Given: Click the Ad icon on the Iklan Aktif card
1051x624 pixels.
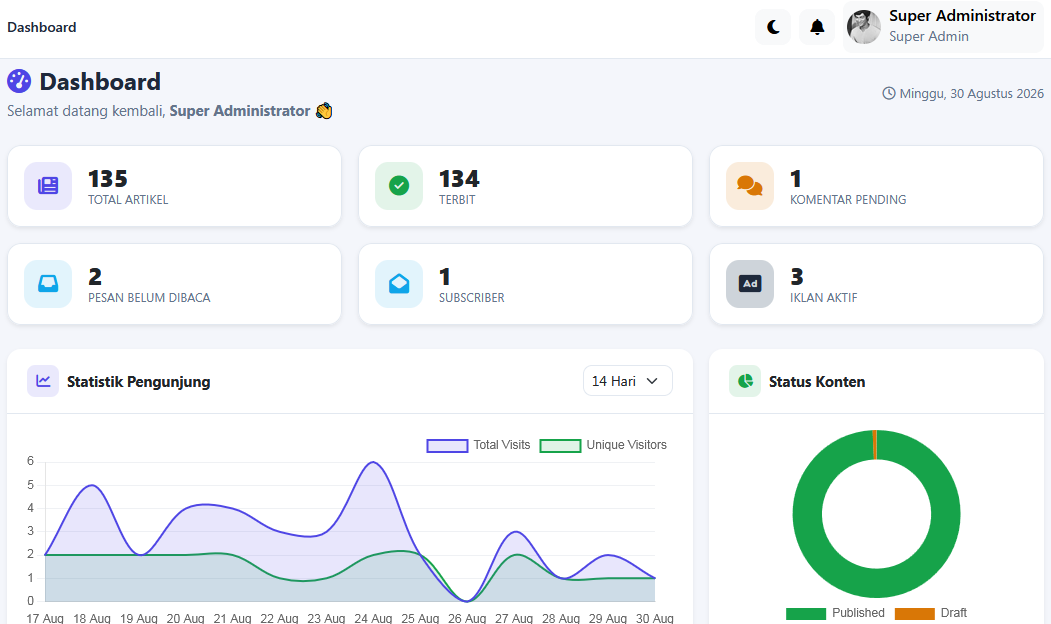Looking at the screenshot, I should [749, 284].
